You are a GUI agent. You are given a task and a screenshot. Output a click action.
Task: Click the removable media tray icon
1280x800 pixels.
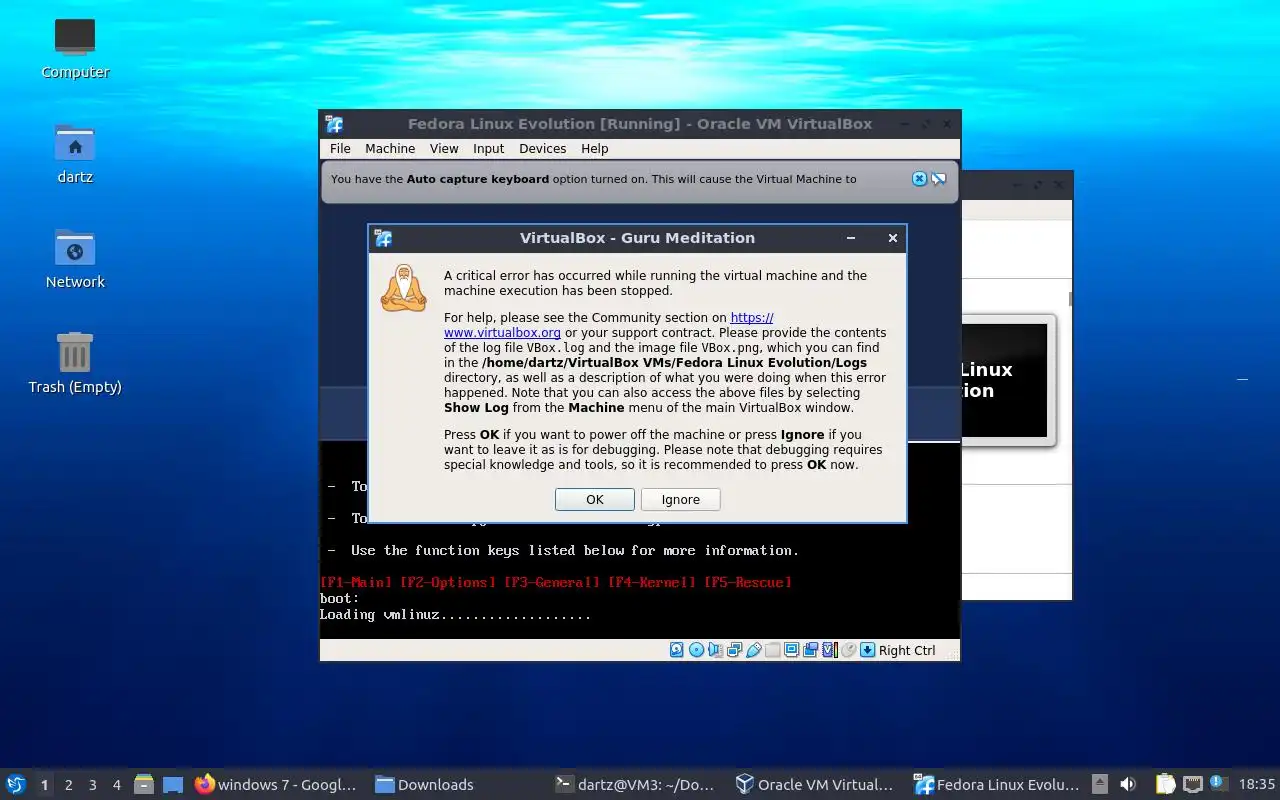[x=1100, y=784]
